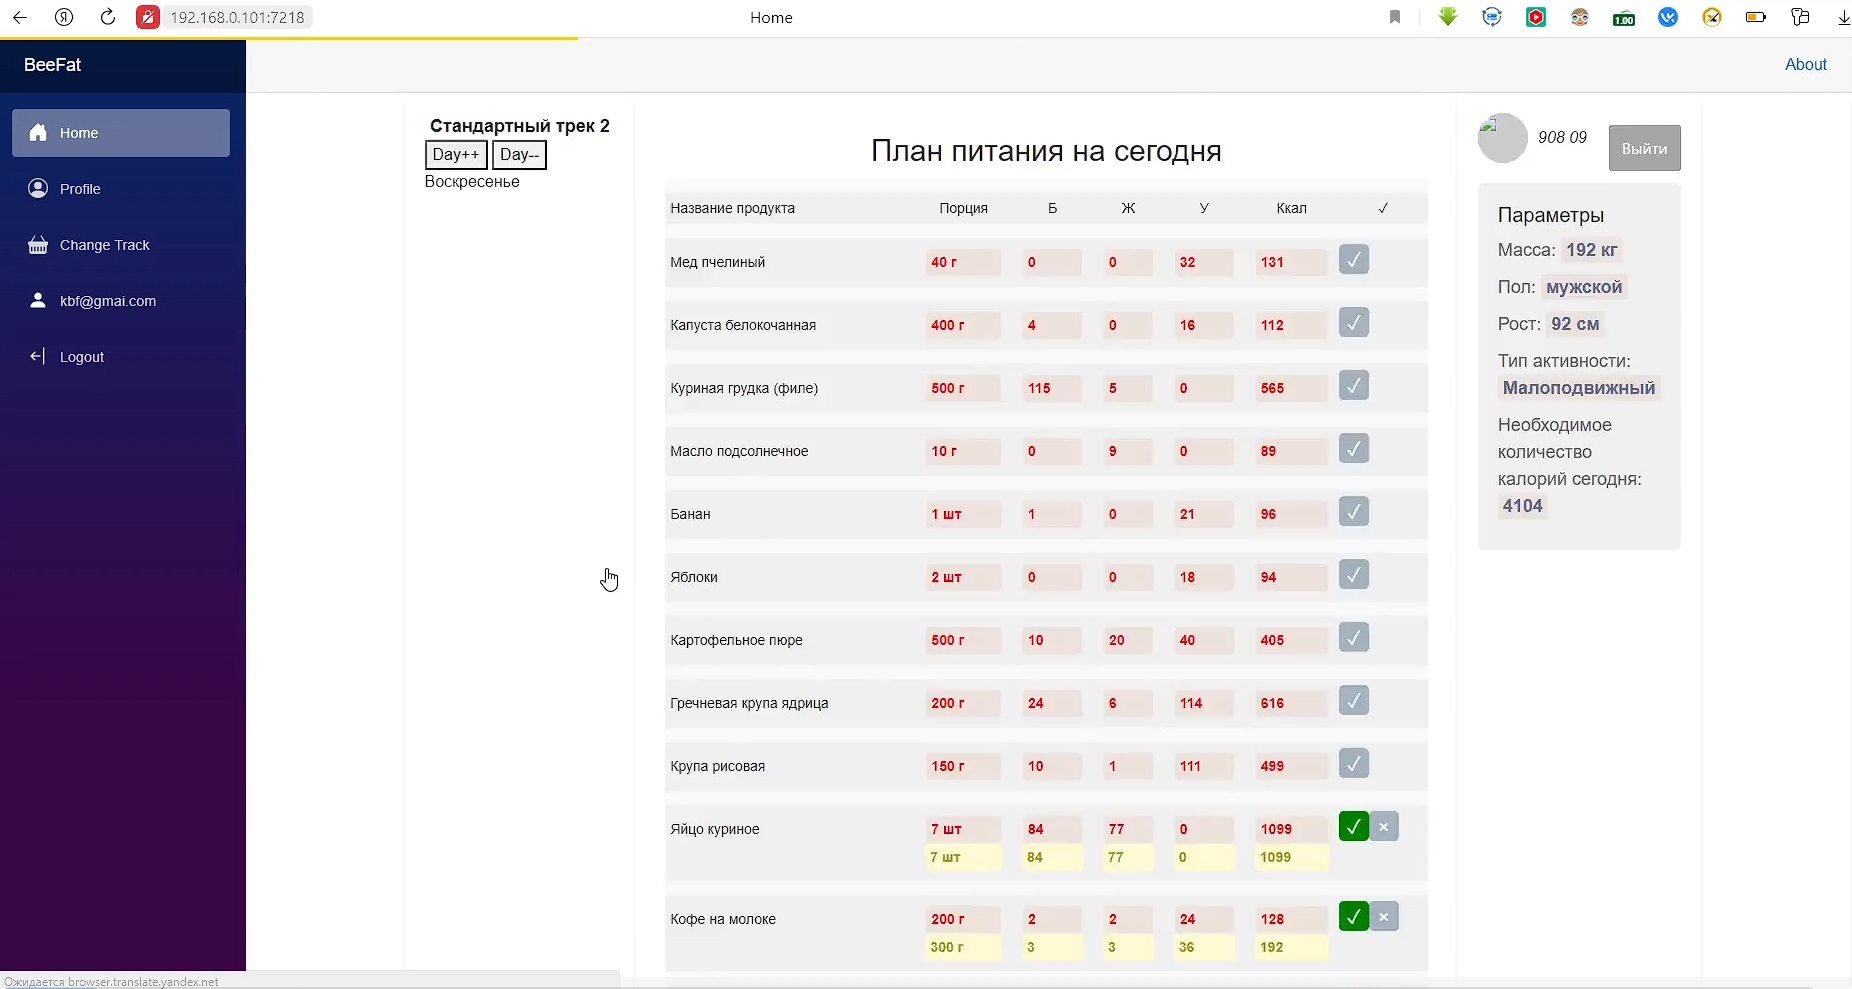Image resolution: width=1852 pixels, height=989 pixels.
Task: Click the Change Track basket icon
Action: coord(38,245)
